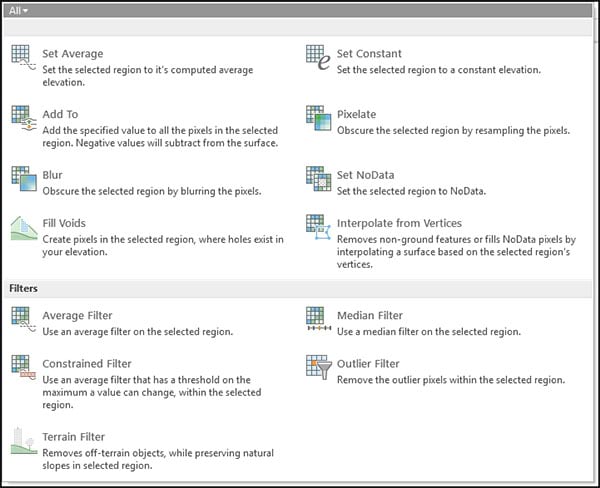Select the Set Constant icon

(x=317, y=59)
